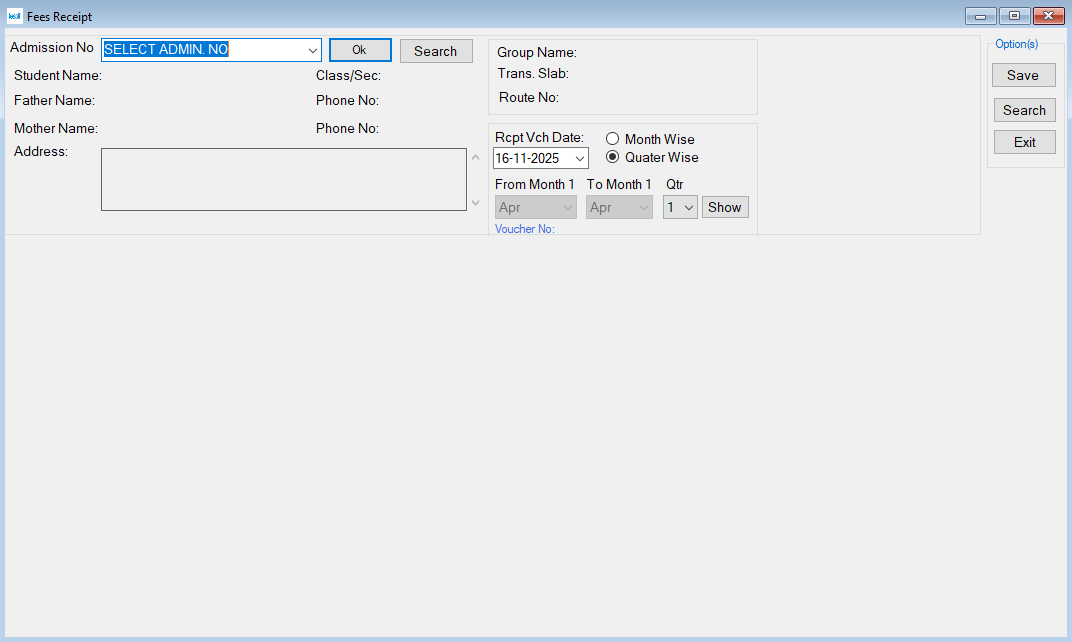Click inside the Address text box

point(284,180)
